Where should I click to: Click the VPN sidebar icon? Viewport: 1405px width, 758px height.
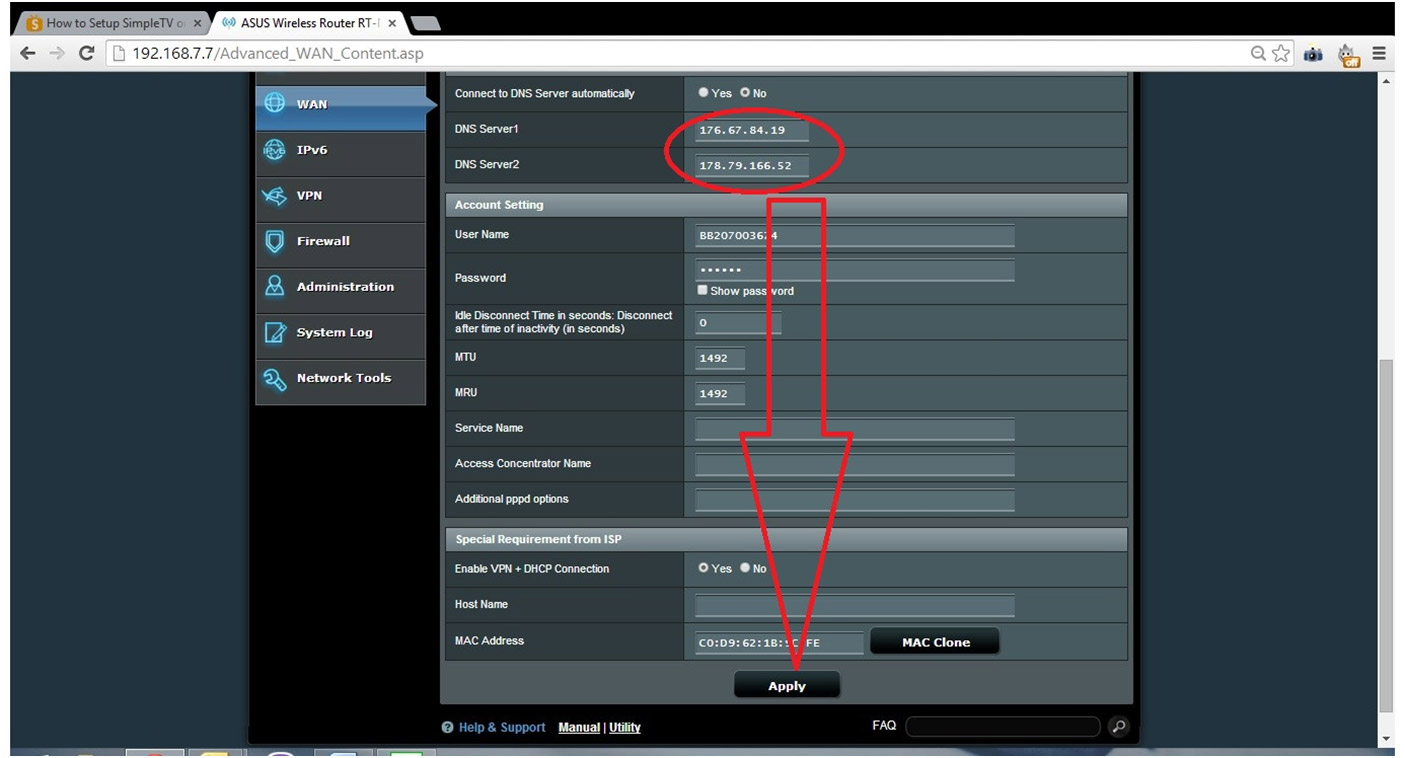274,196
